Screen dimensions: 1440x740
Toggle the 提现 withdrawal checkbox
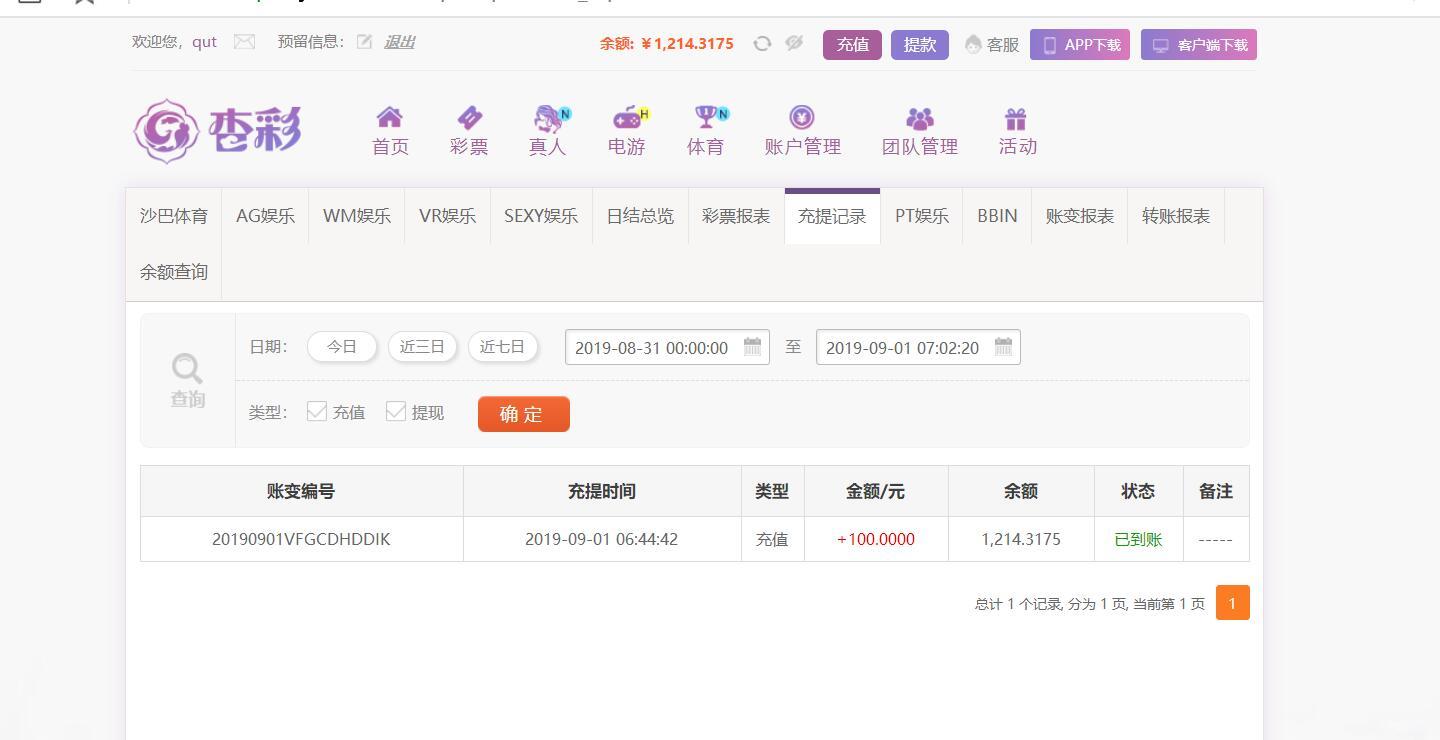click(396, 411)
